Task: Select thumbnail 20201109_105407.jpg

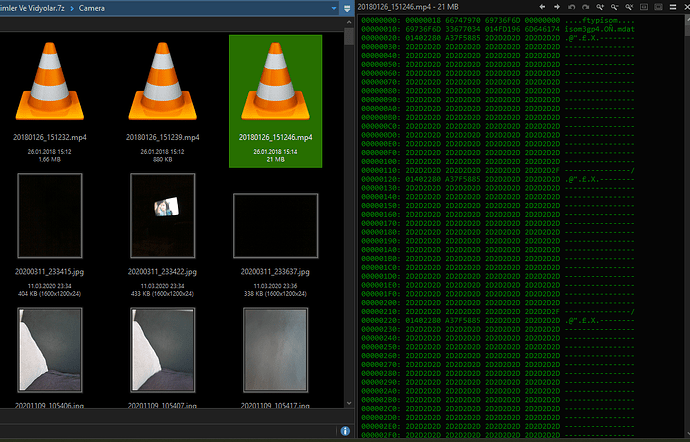Action: point(162,350)
